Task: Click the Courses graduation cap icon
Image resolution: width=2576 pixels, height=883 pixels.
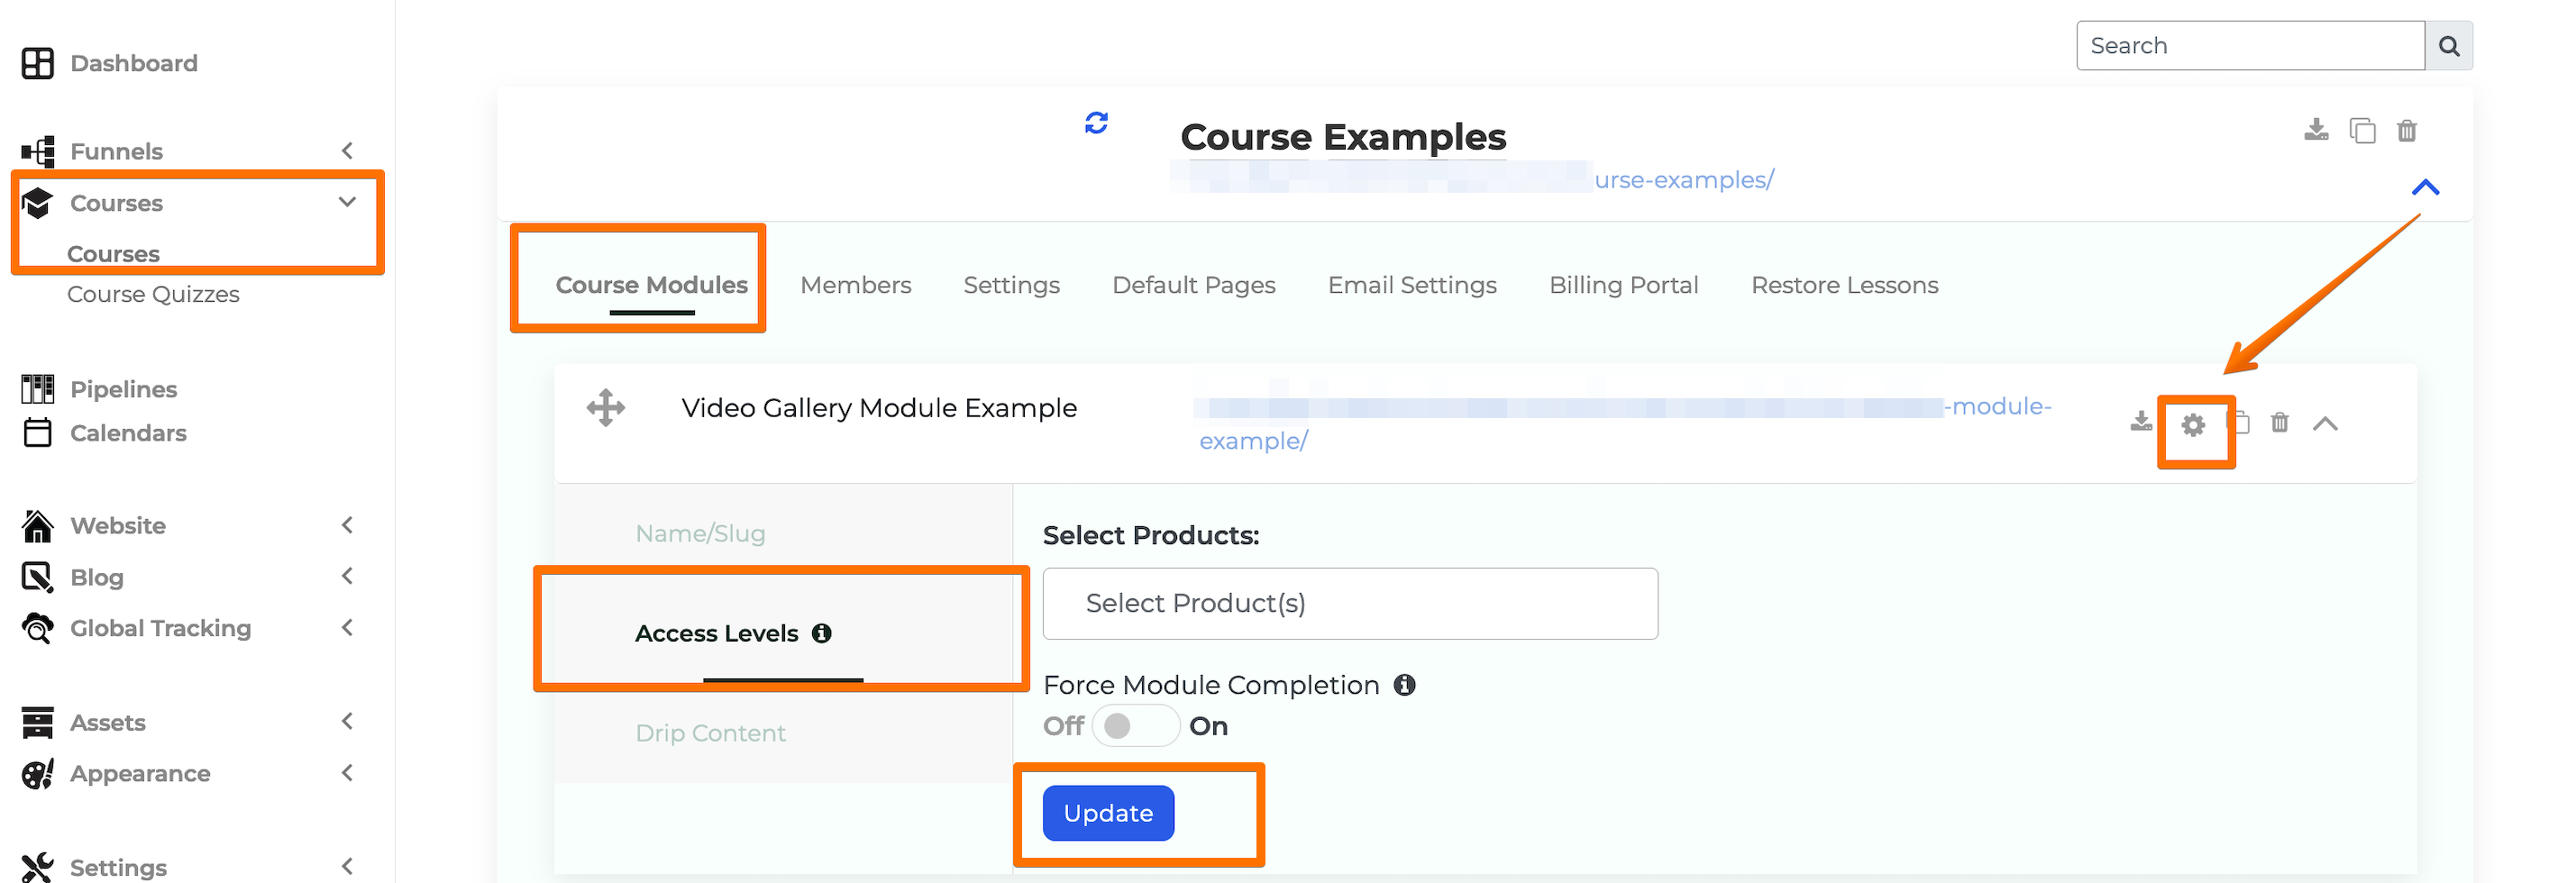Action: click(x=37, y=203)
